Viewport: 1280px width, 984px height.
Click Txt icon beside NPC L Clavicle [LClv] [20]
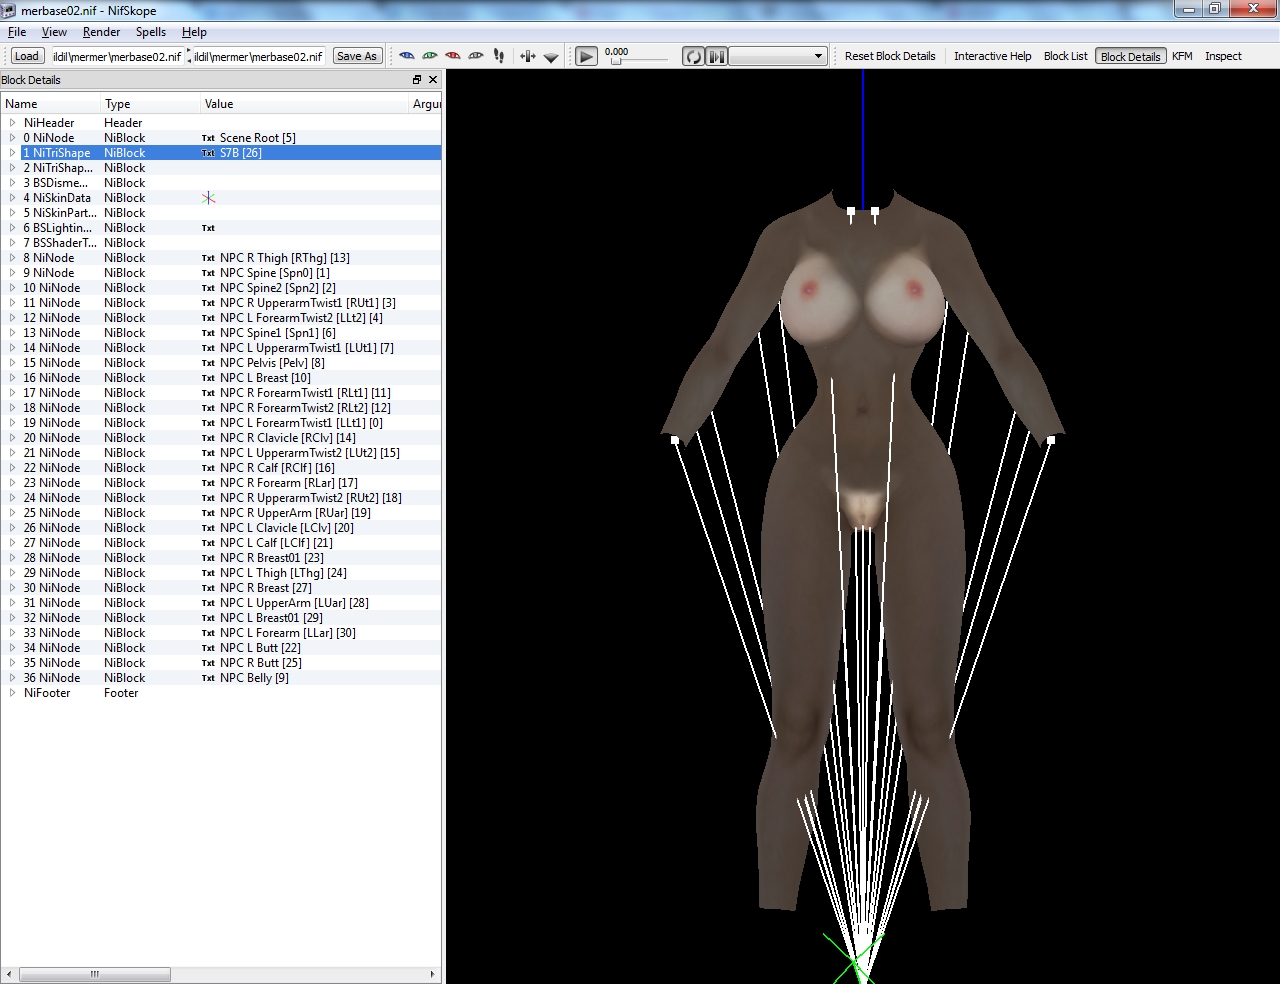click(x=208, y=528)
